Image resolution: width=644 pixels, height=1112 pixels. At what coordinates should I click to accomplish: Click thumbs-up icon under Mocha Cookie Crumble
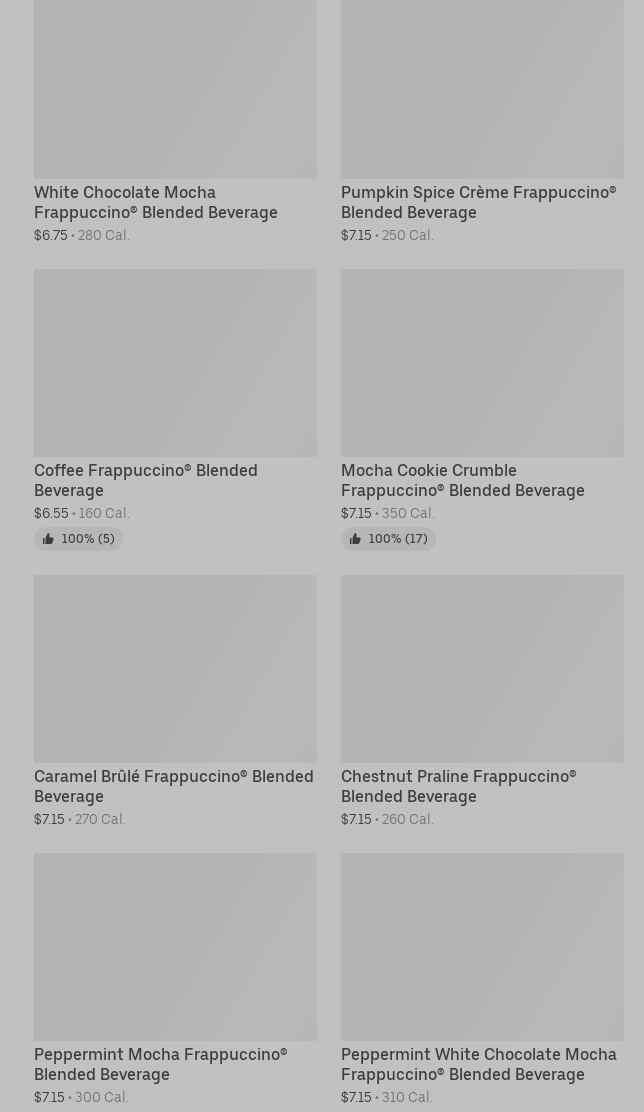[x=355, y=539]
